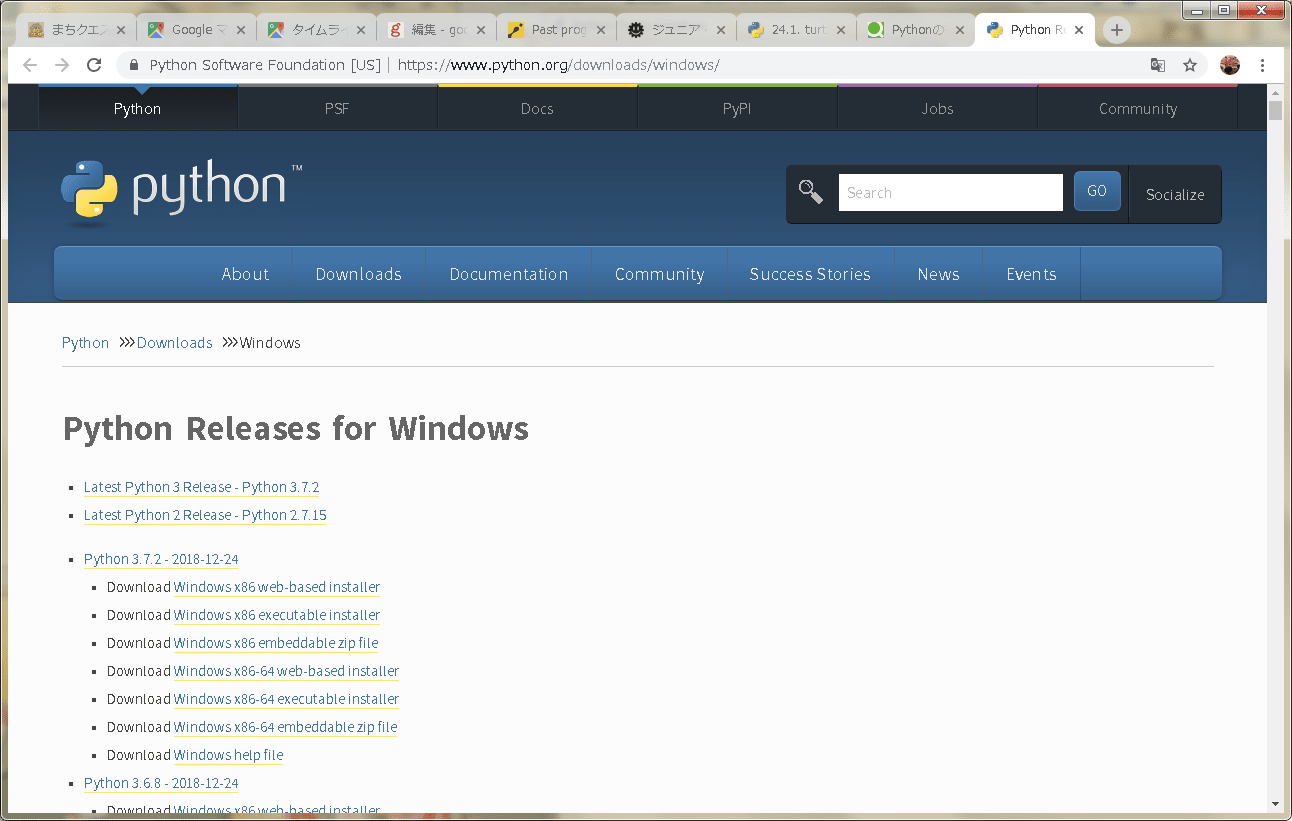Viewport: 1292px width, 821px height.
Task: Open Latest Python 3 Release - Python 3.7.2
Action: [201, 487]
